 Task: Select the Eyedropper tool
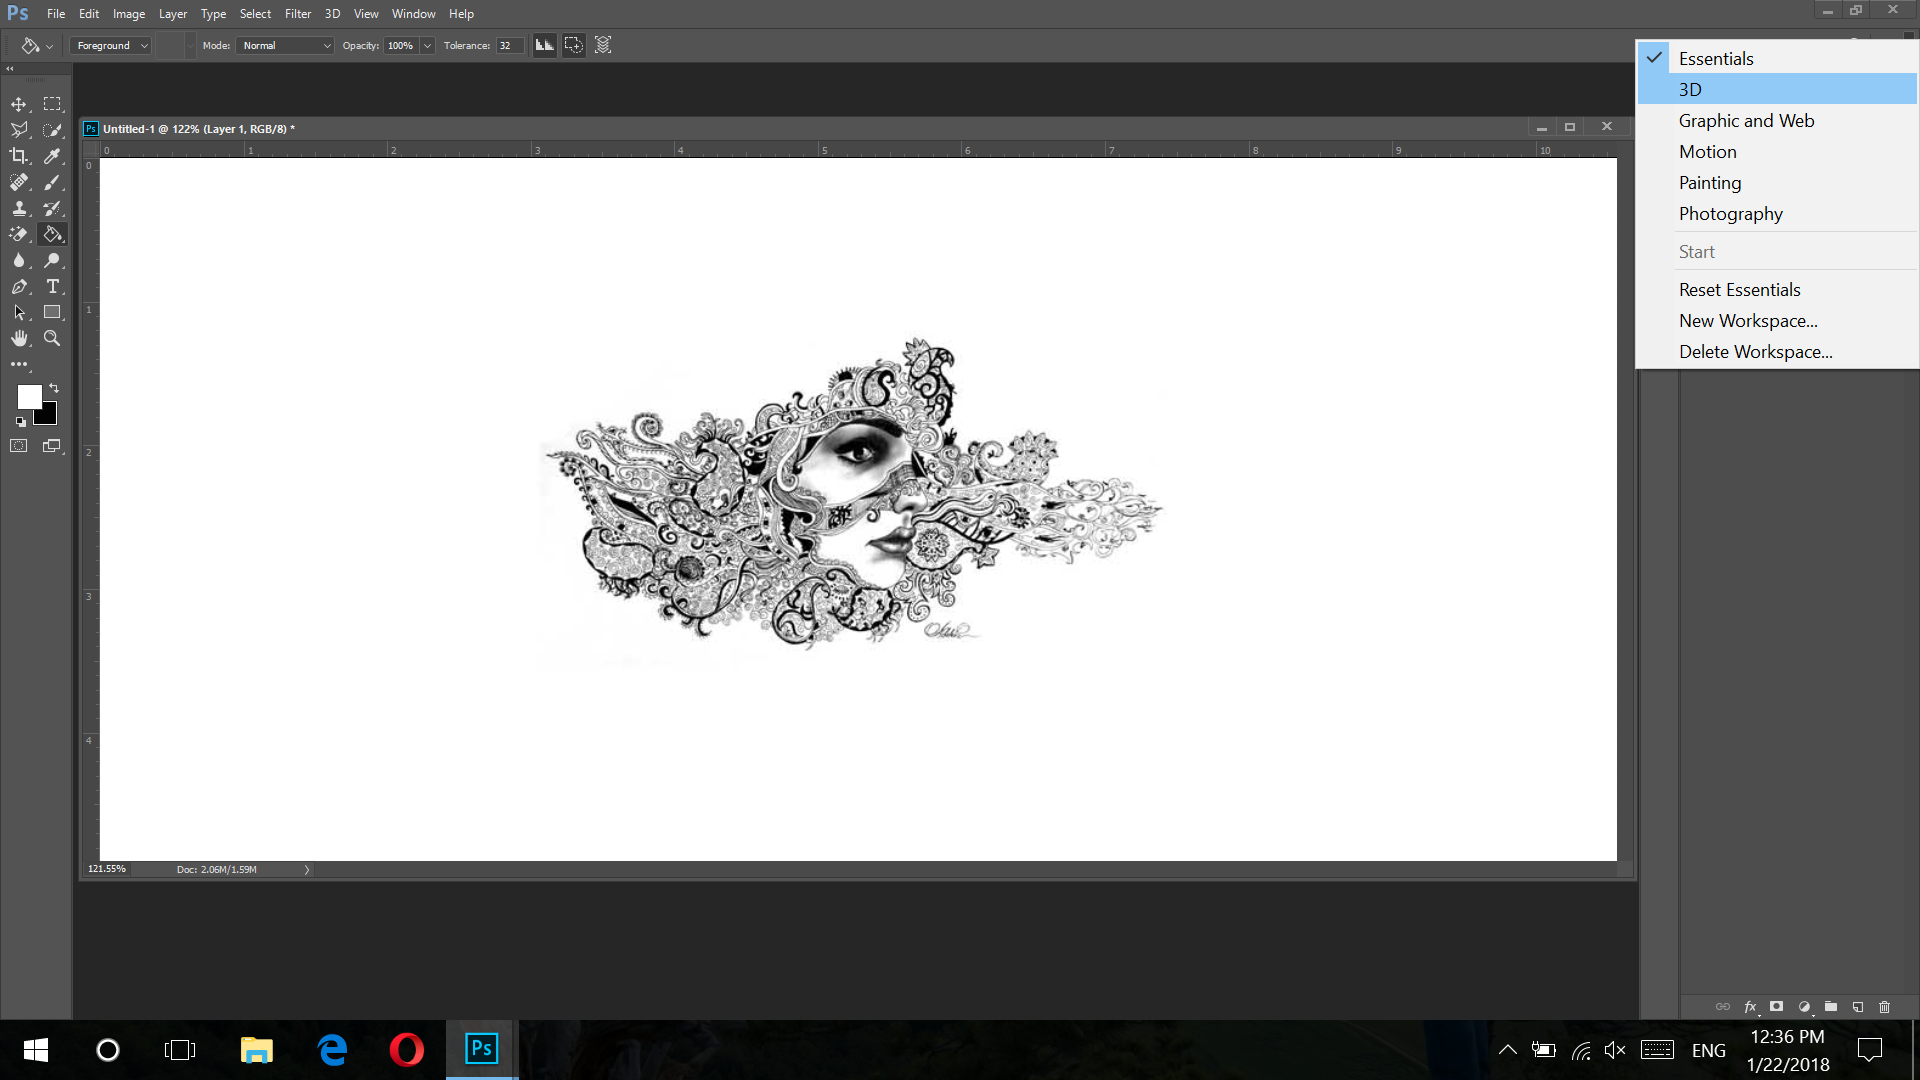[x=52, y=156]
